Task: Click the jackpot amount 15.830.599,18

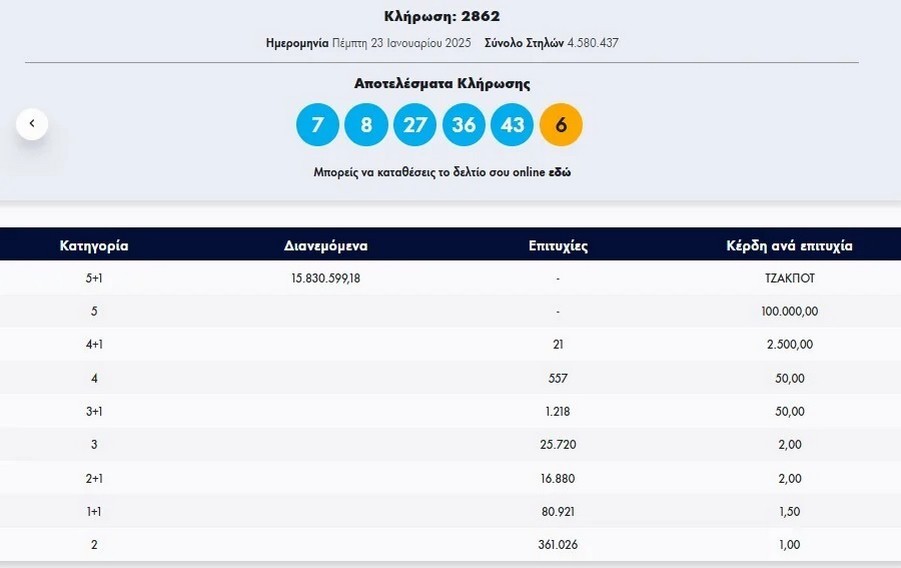Action: [x=326, y=278]
